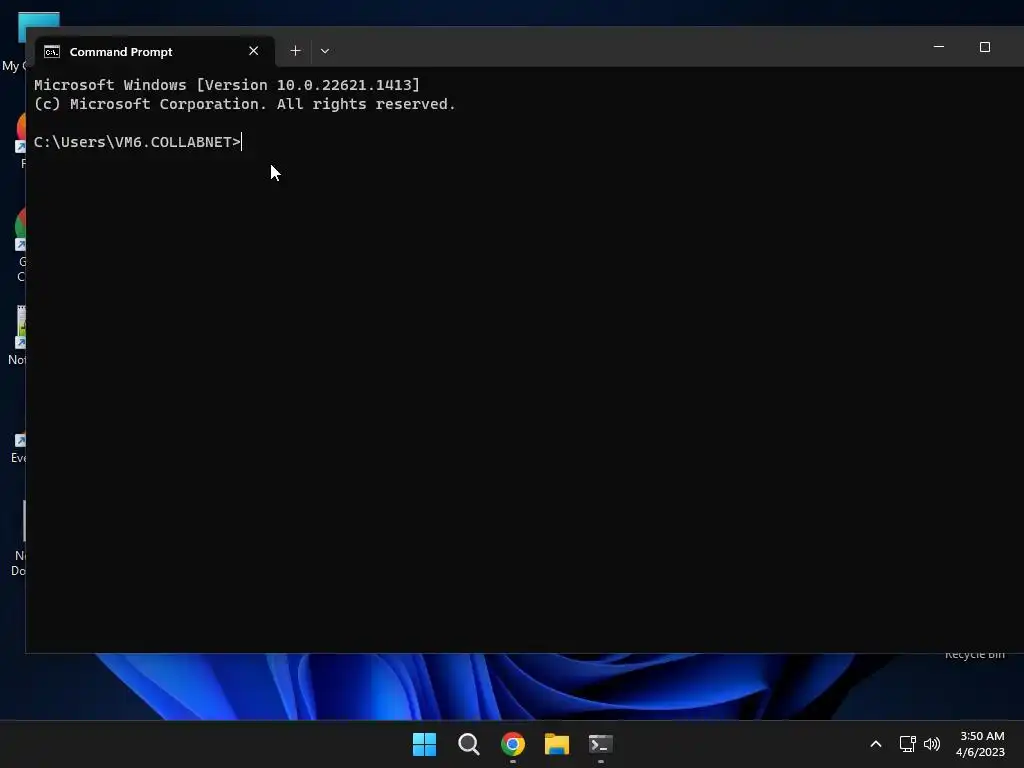Image resolution: width=1024 pixels, height=768 pixels.
Task: Launch Google Chrome from the taskbar
Action: pos(513,744)
